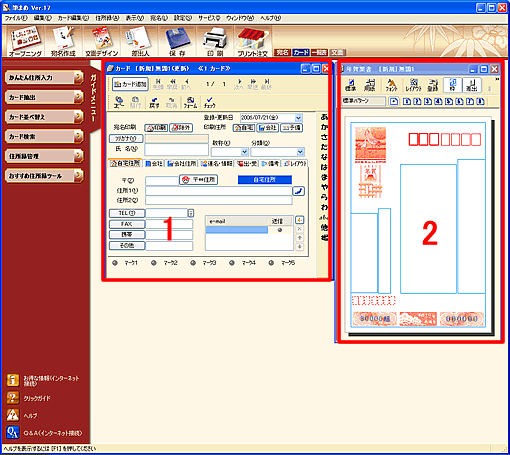Image resolution: width=510 pixels, height=455 pixels.
Task: Toggle the 除外 exclude-from-print option
Action: [181, 128]
